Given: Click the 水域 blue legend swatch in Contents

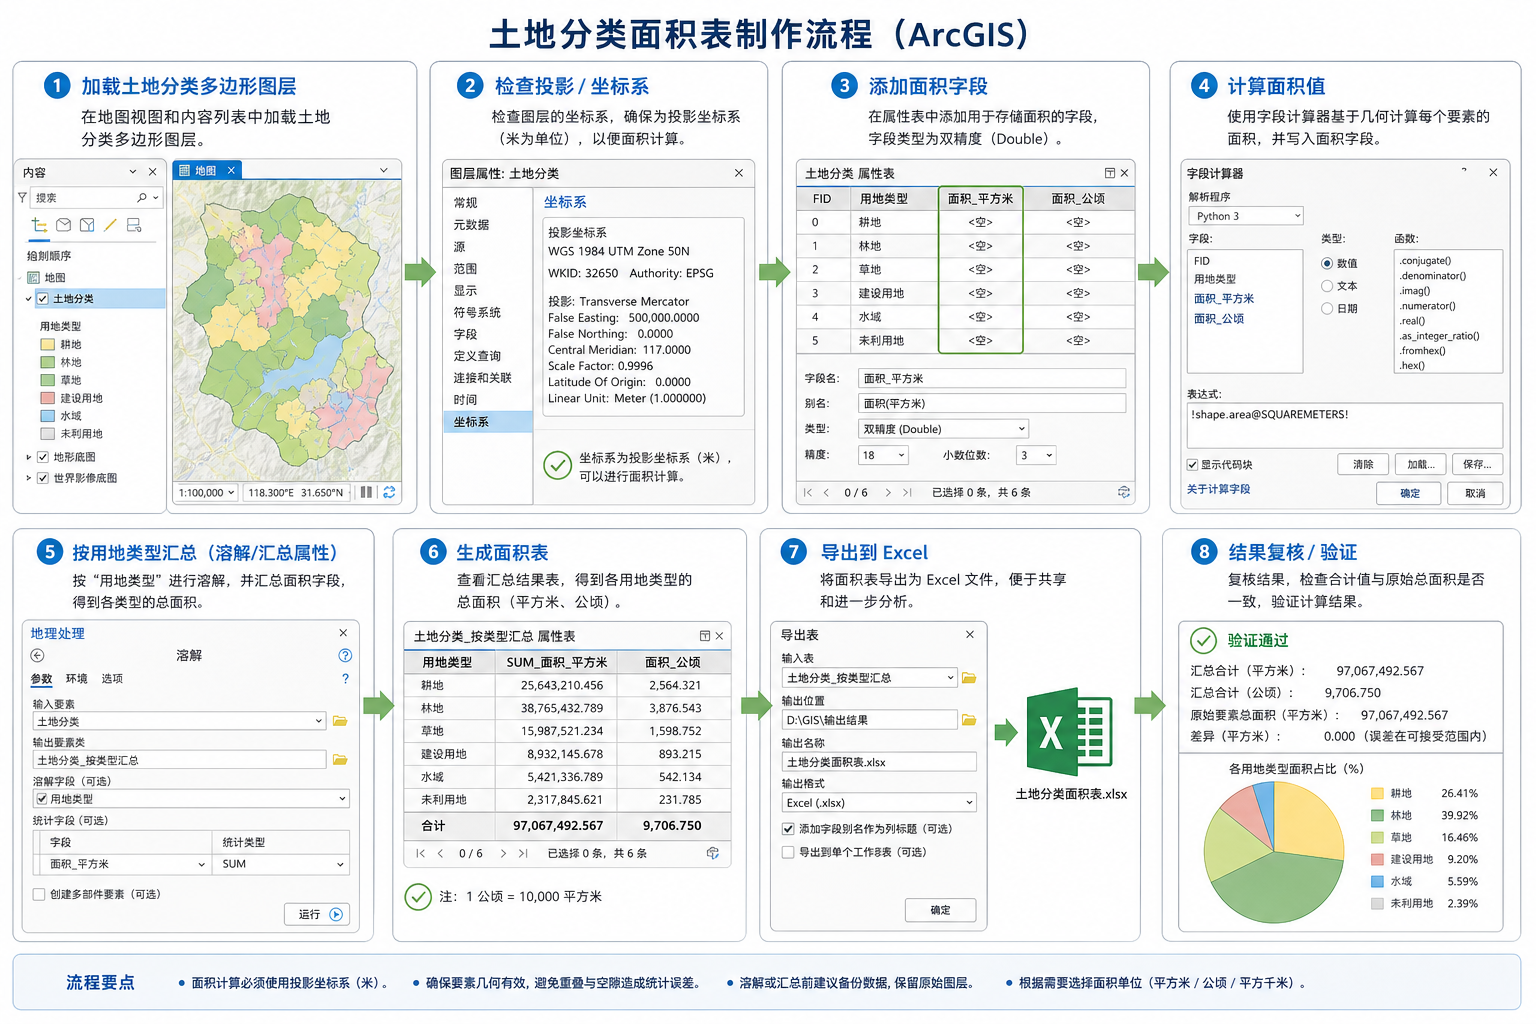Looking at the screenshot, I should [x=47, y=416].
